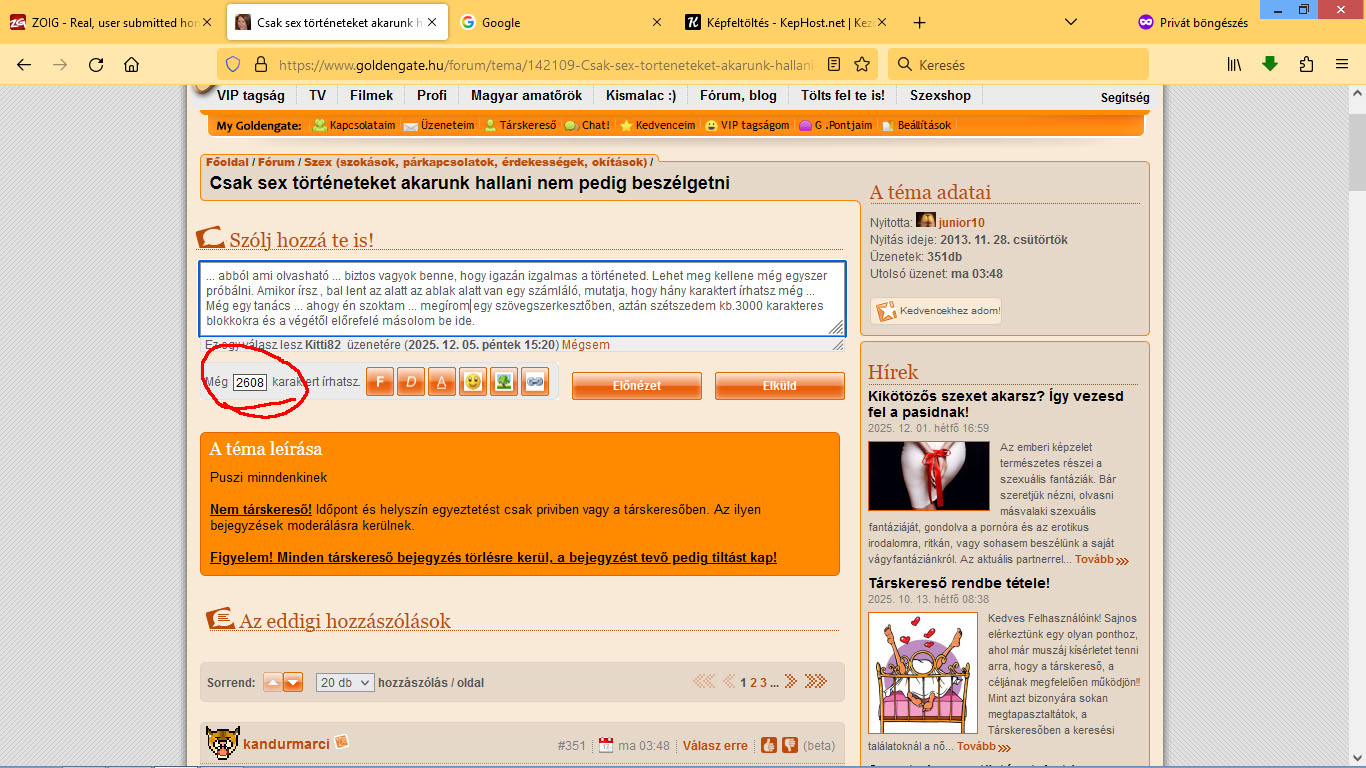Insert an image using the picture icon

point(504,383)
